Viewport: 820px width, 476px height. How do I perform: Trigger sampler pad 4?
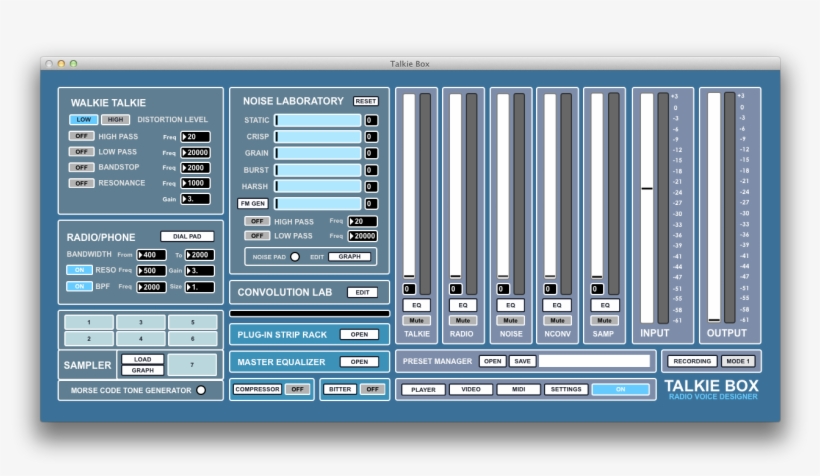(141, 338)
